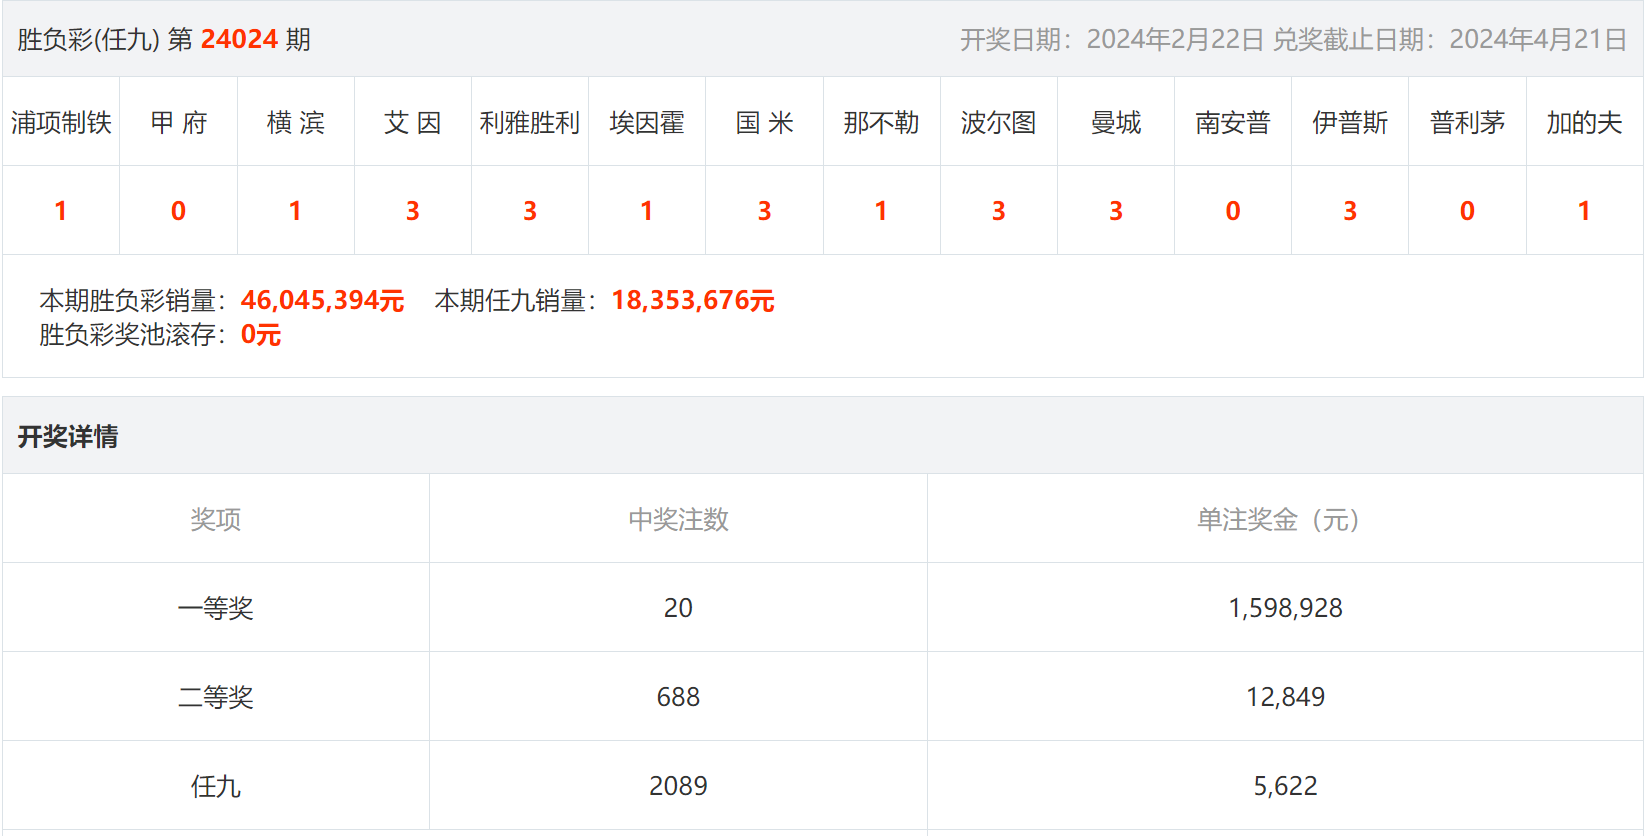Click winning count 20 for 一等奖

tap(678, 608)
